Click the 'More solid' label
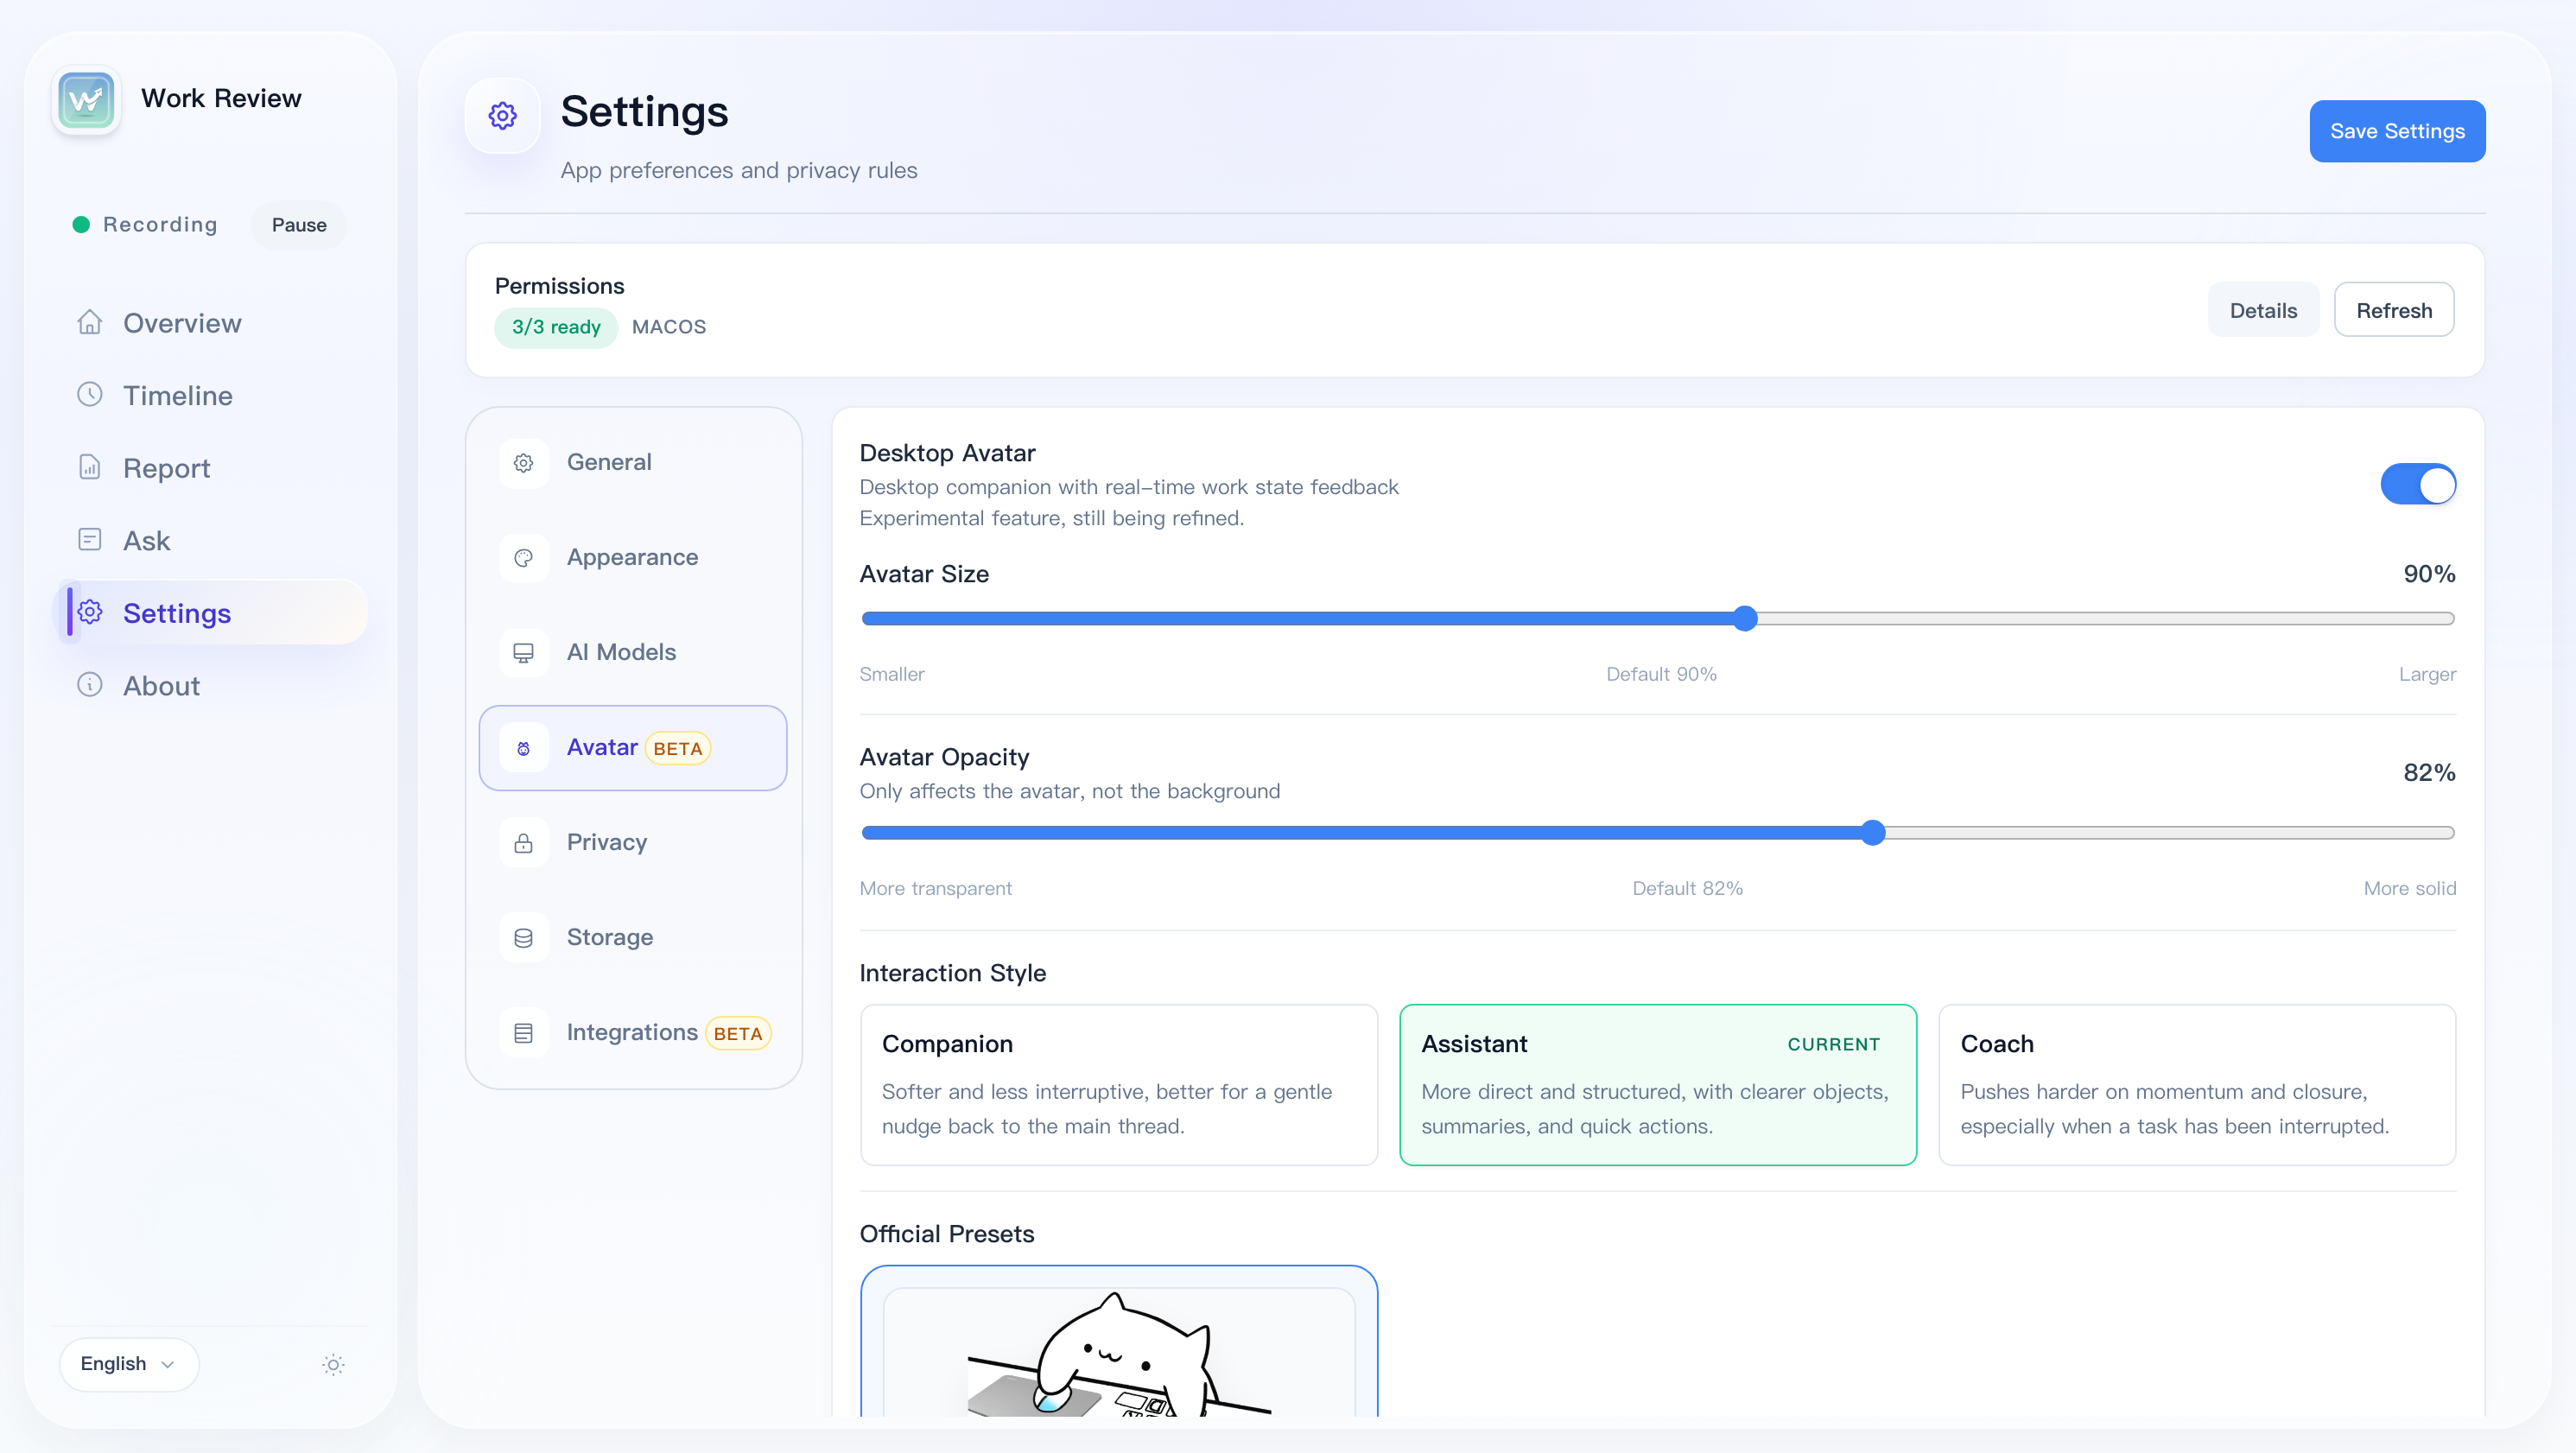 (x=2409, y=888)
